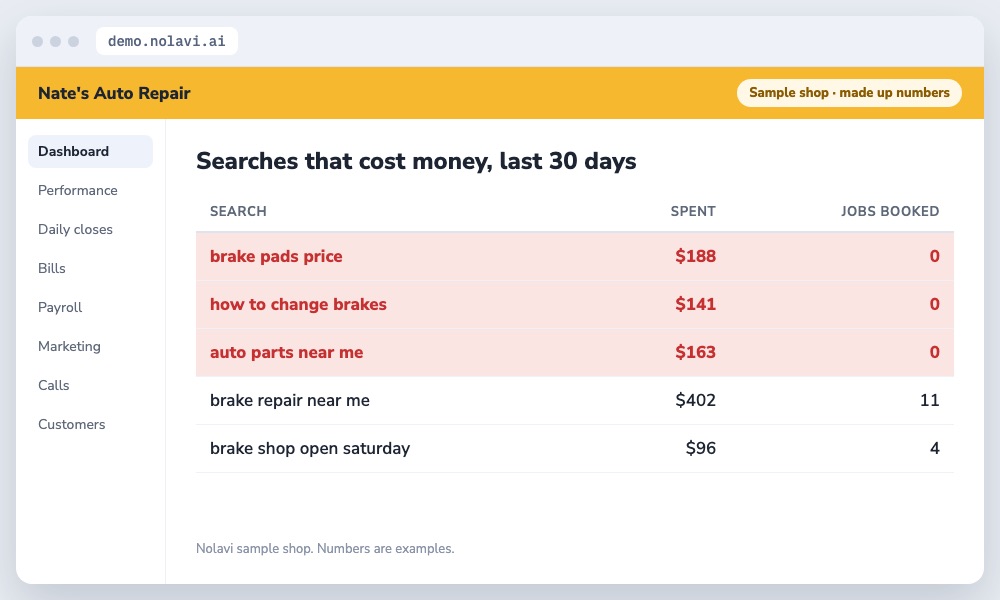This screenshot has height=600, width=1000.
Task: Click the $96 spent value
Action: [700, 448]
